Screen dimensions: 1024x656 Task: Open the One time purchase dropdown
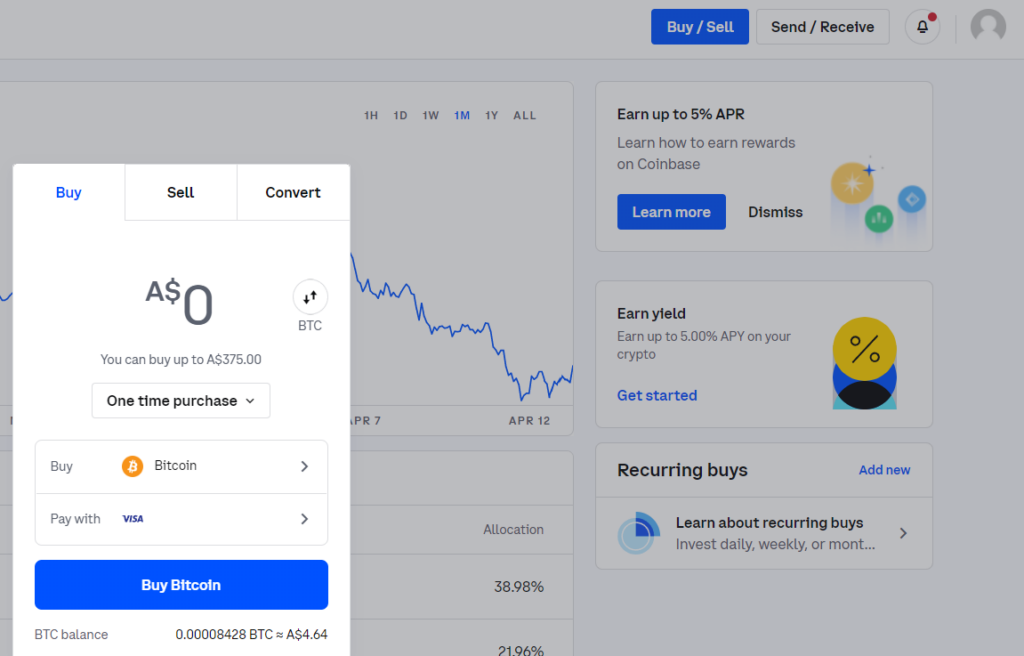pyautogui.click(x=180, y=400)
